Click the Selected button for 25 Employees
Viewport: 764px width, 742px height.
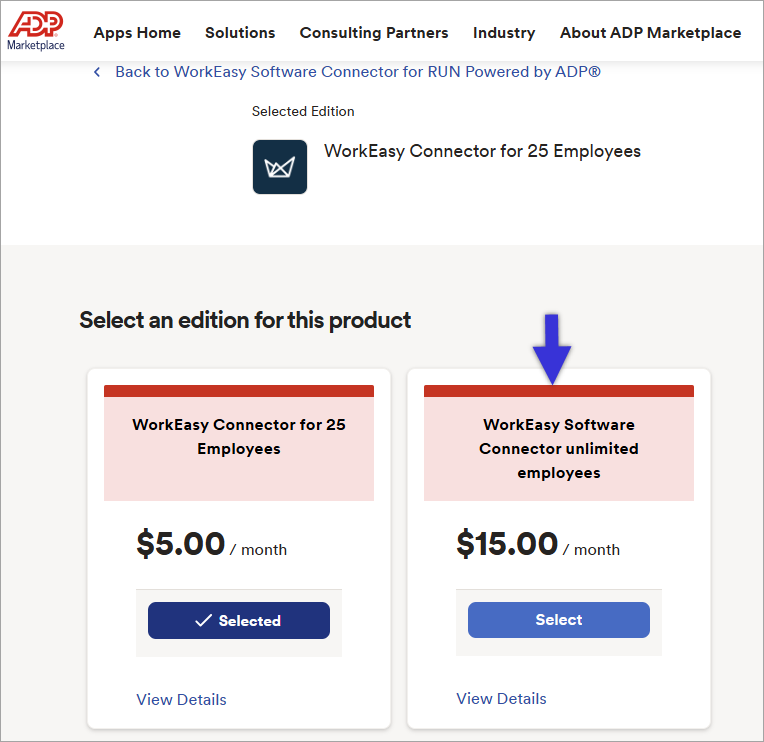[x=239, y=620]
